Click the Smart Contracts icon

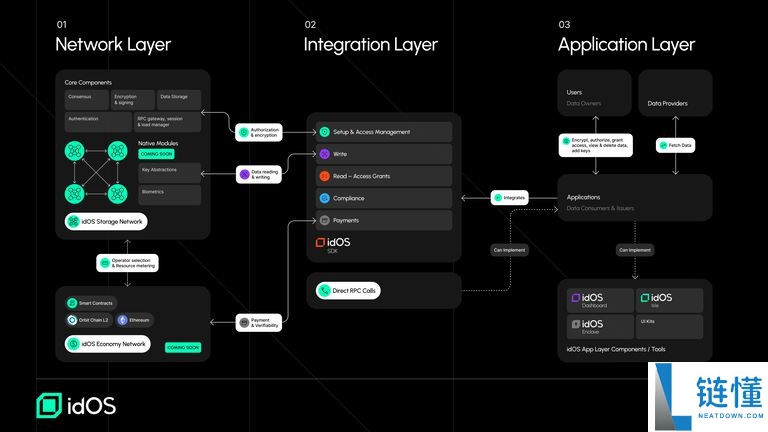pyautogui.click(x=73, y=303)
